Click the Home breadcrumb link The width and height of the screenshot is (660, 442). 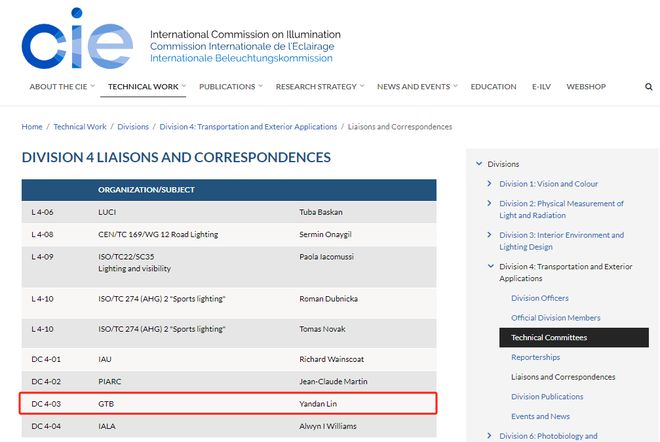[32, 127]
